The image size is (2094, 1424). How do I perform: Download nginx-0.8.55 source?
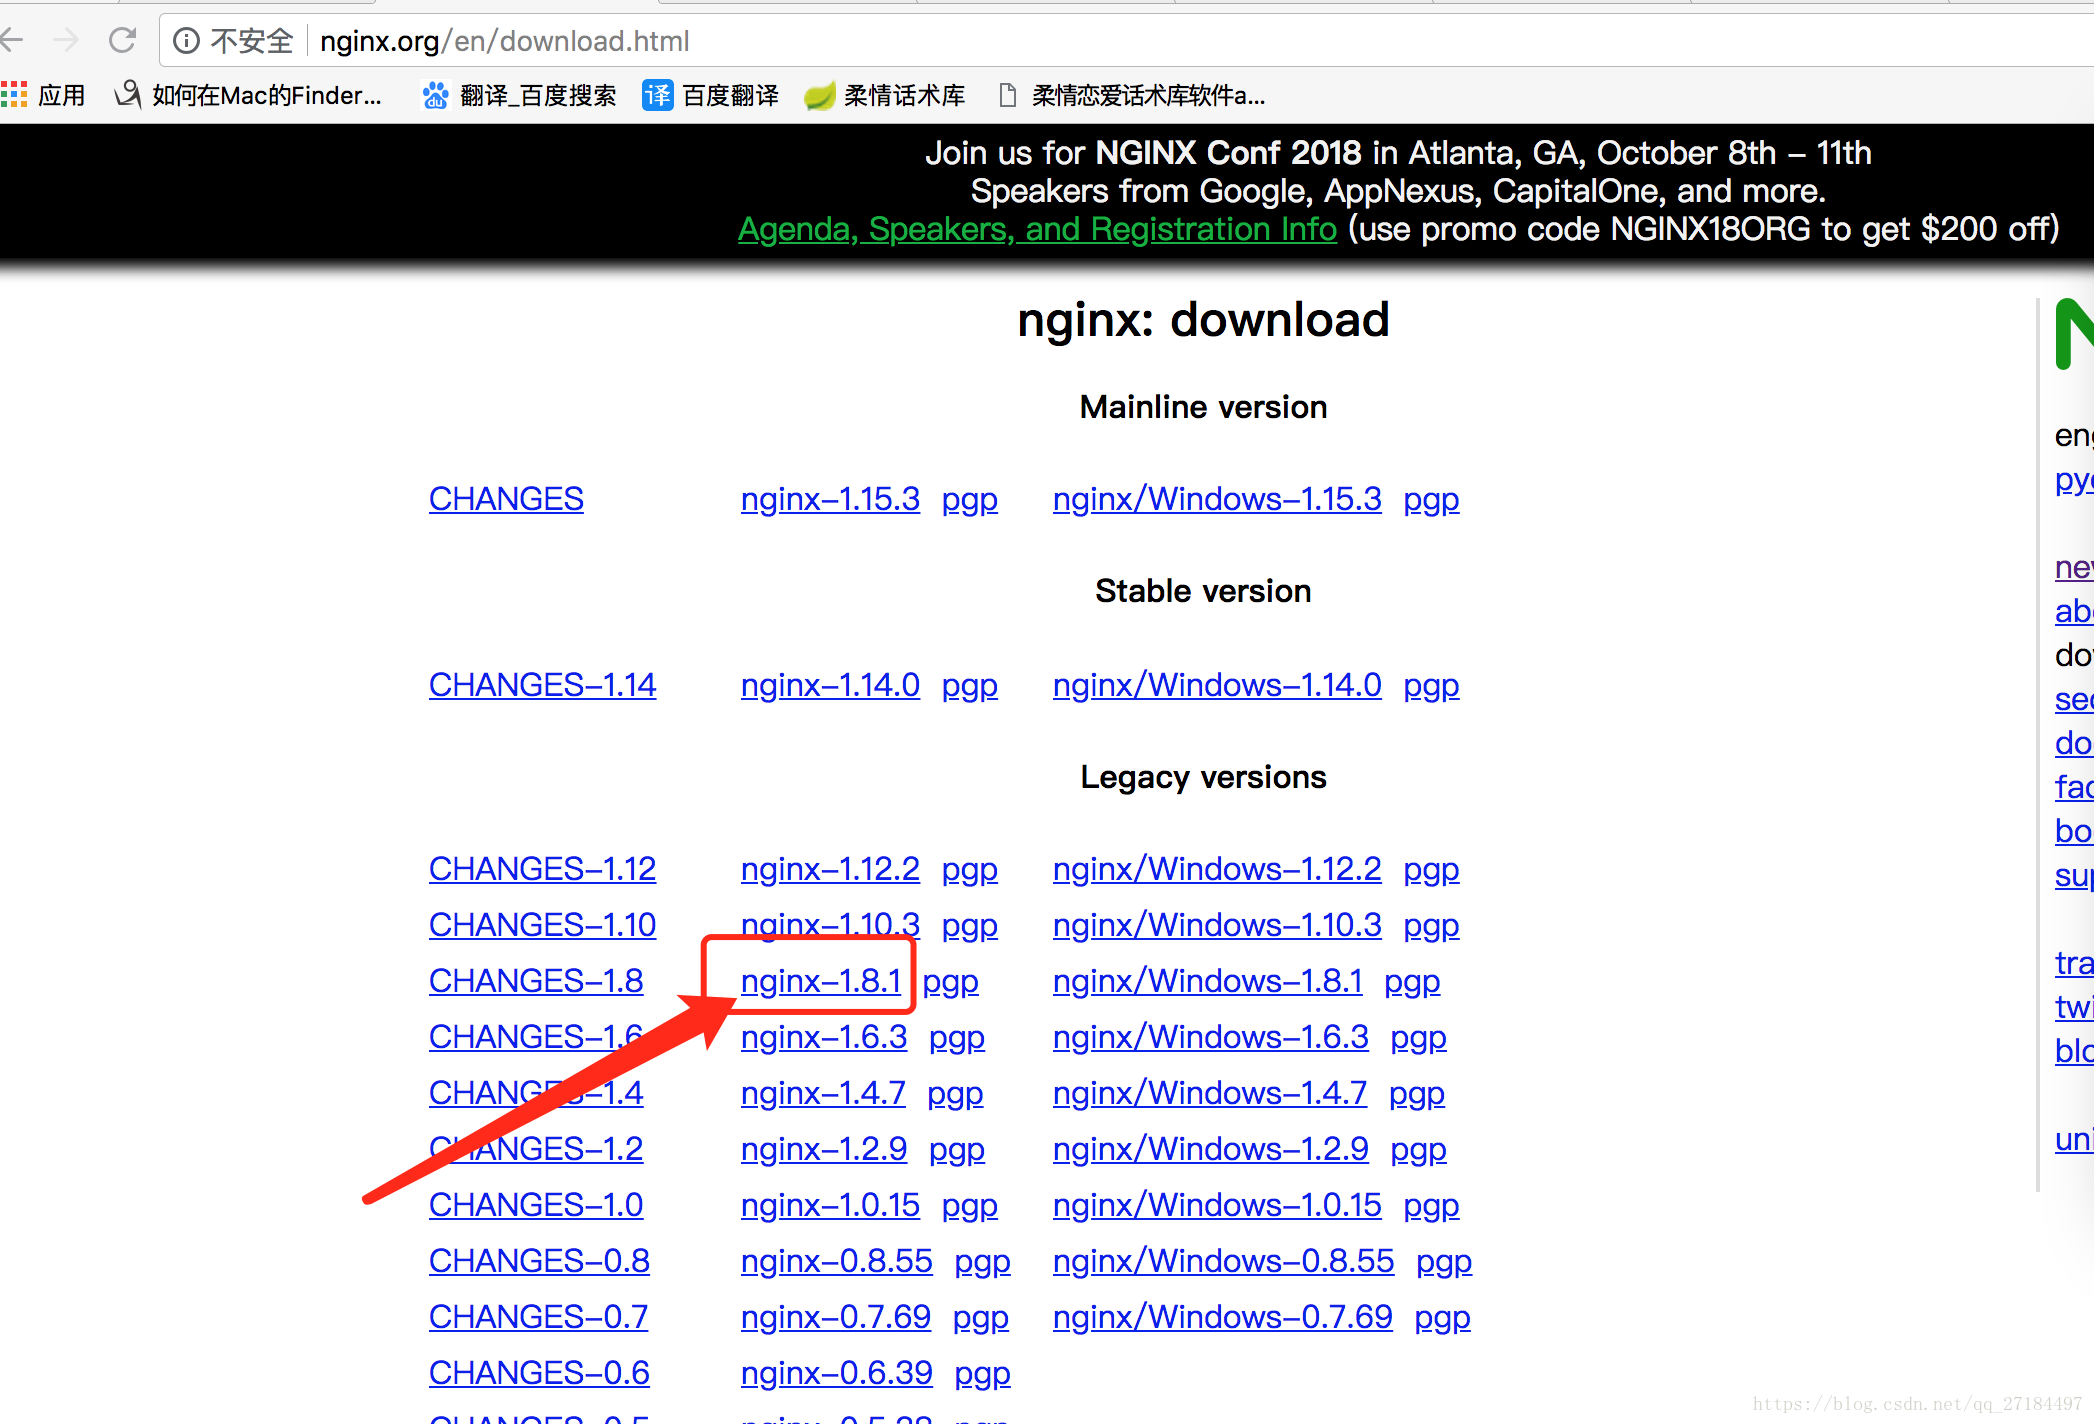pyautogui.click(x=837, y=1261)
